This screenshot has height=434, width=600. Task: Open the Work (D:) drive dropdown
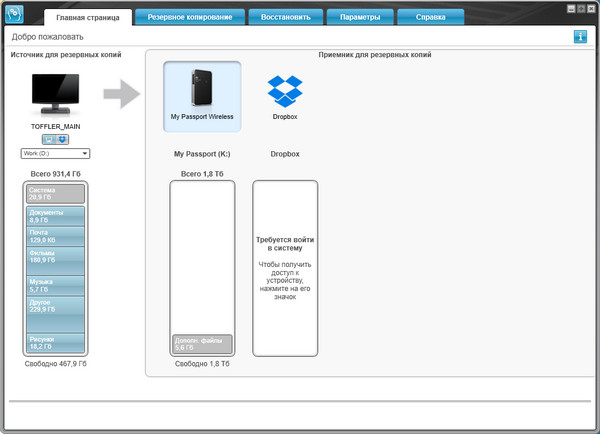(x=56, y=153)
